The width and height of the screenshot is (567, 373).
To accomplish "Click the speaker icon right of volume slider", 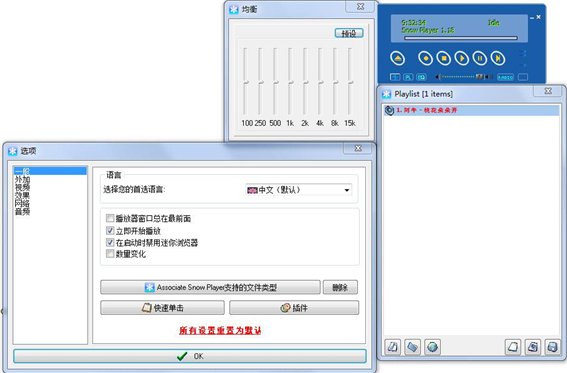I will pos(489,77).
